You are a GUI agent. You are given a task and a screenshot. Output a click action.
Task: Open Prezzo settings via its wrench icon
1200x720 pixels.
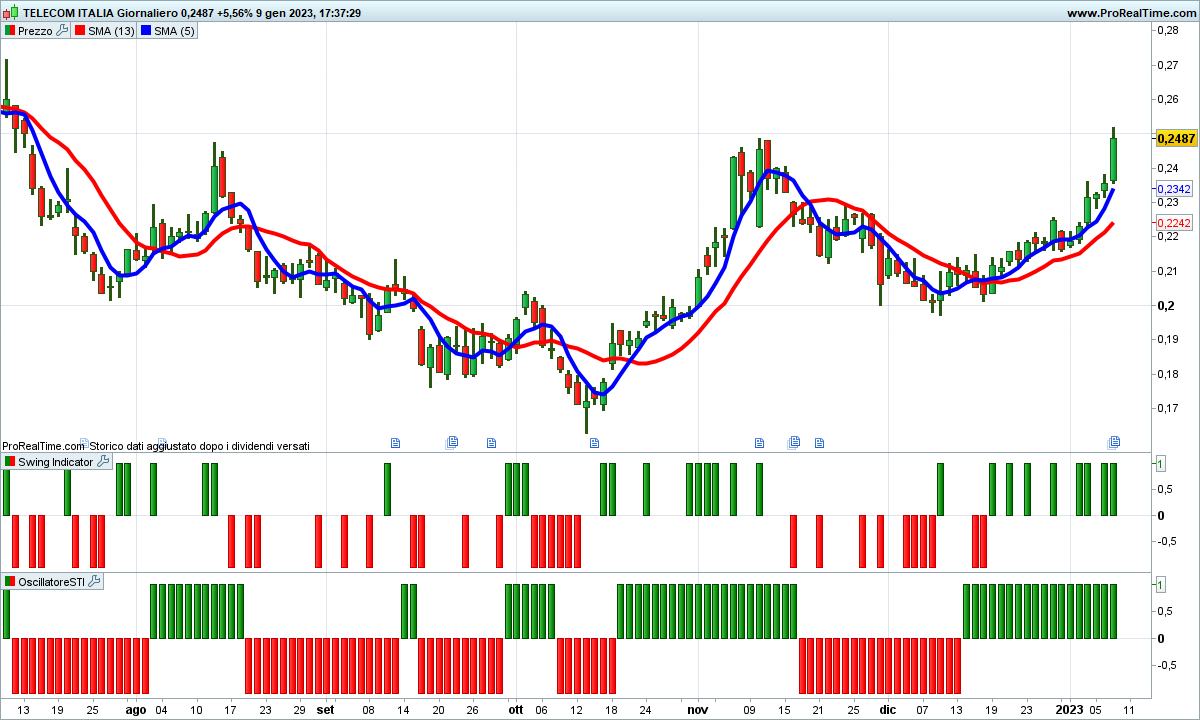[x=62, y=31]
